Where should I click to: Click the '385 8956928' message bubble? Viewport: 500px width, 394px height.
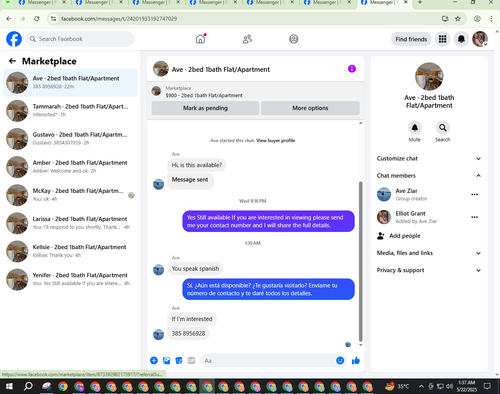(x=188, y=333)
